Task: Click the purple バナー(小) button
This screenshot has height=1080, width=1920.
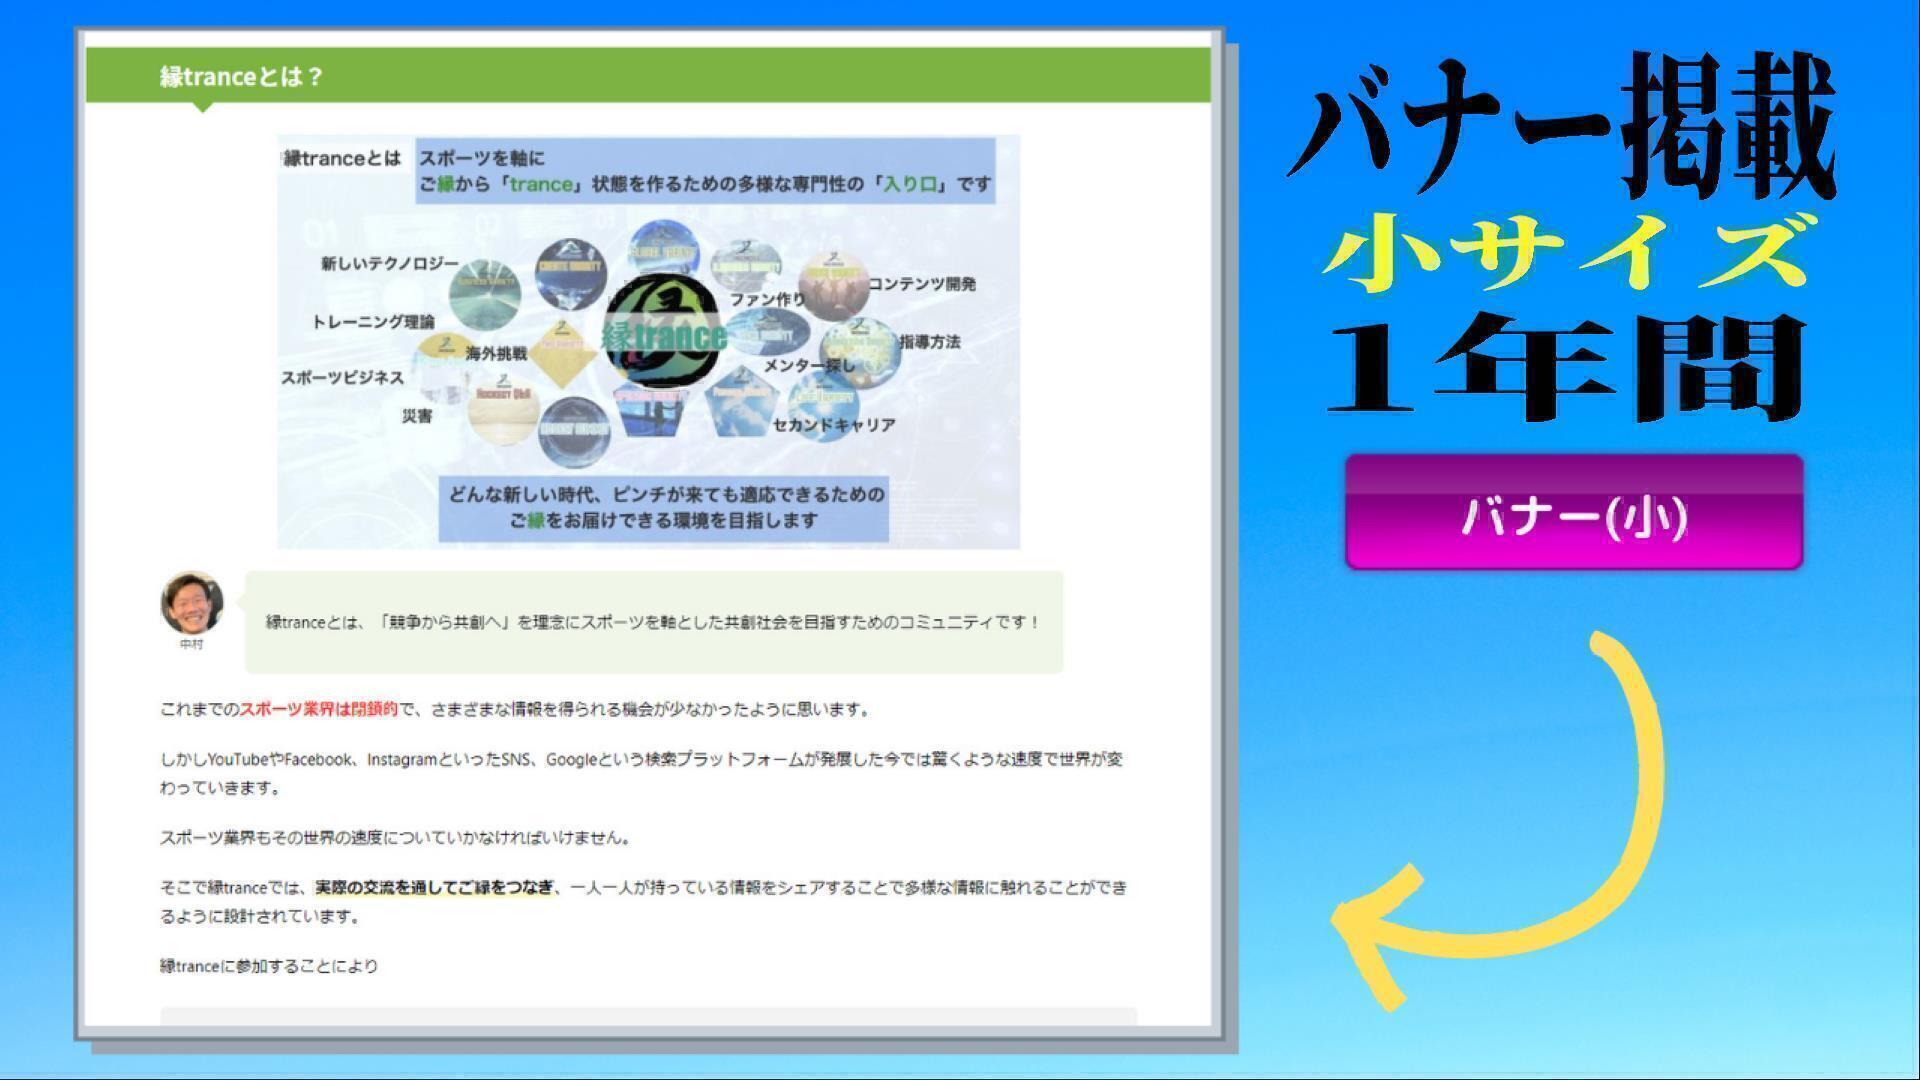Action: 1574,513
